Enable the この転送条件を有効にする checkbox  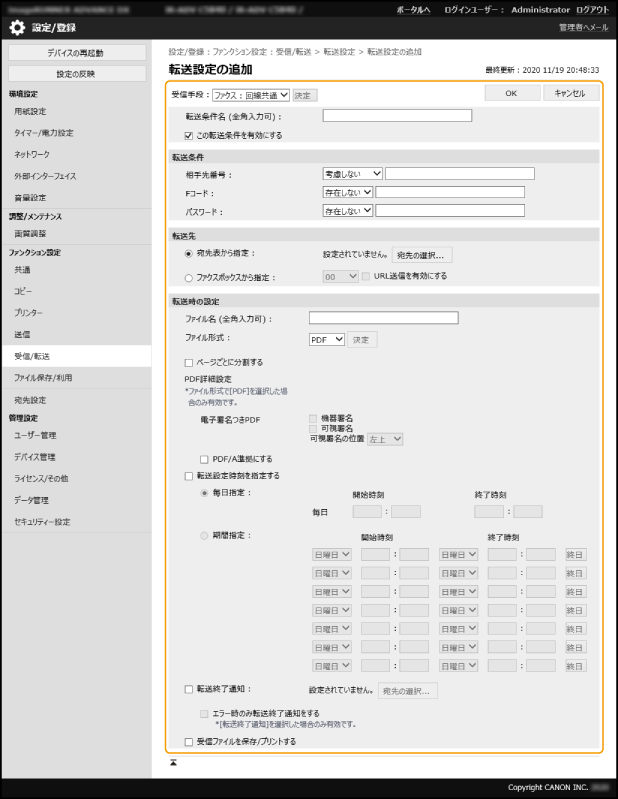click(x=176, y=134)
